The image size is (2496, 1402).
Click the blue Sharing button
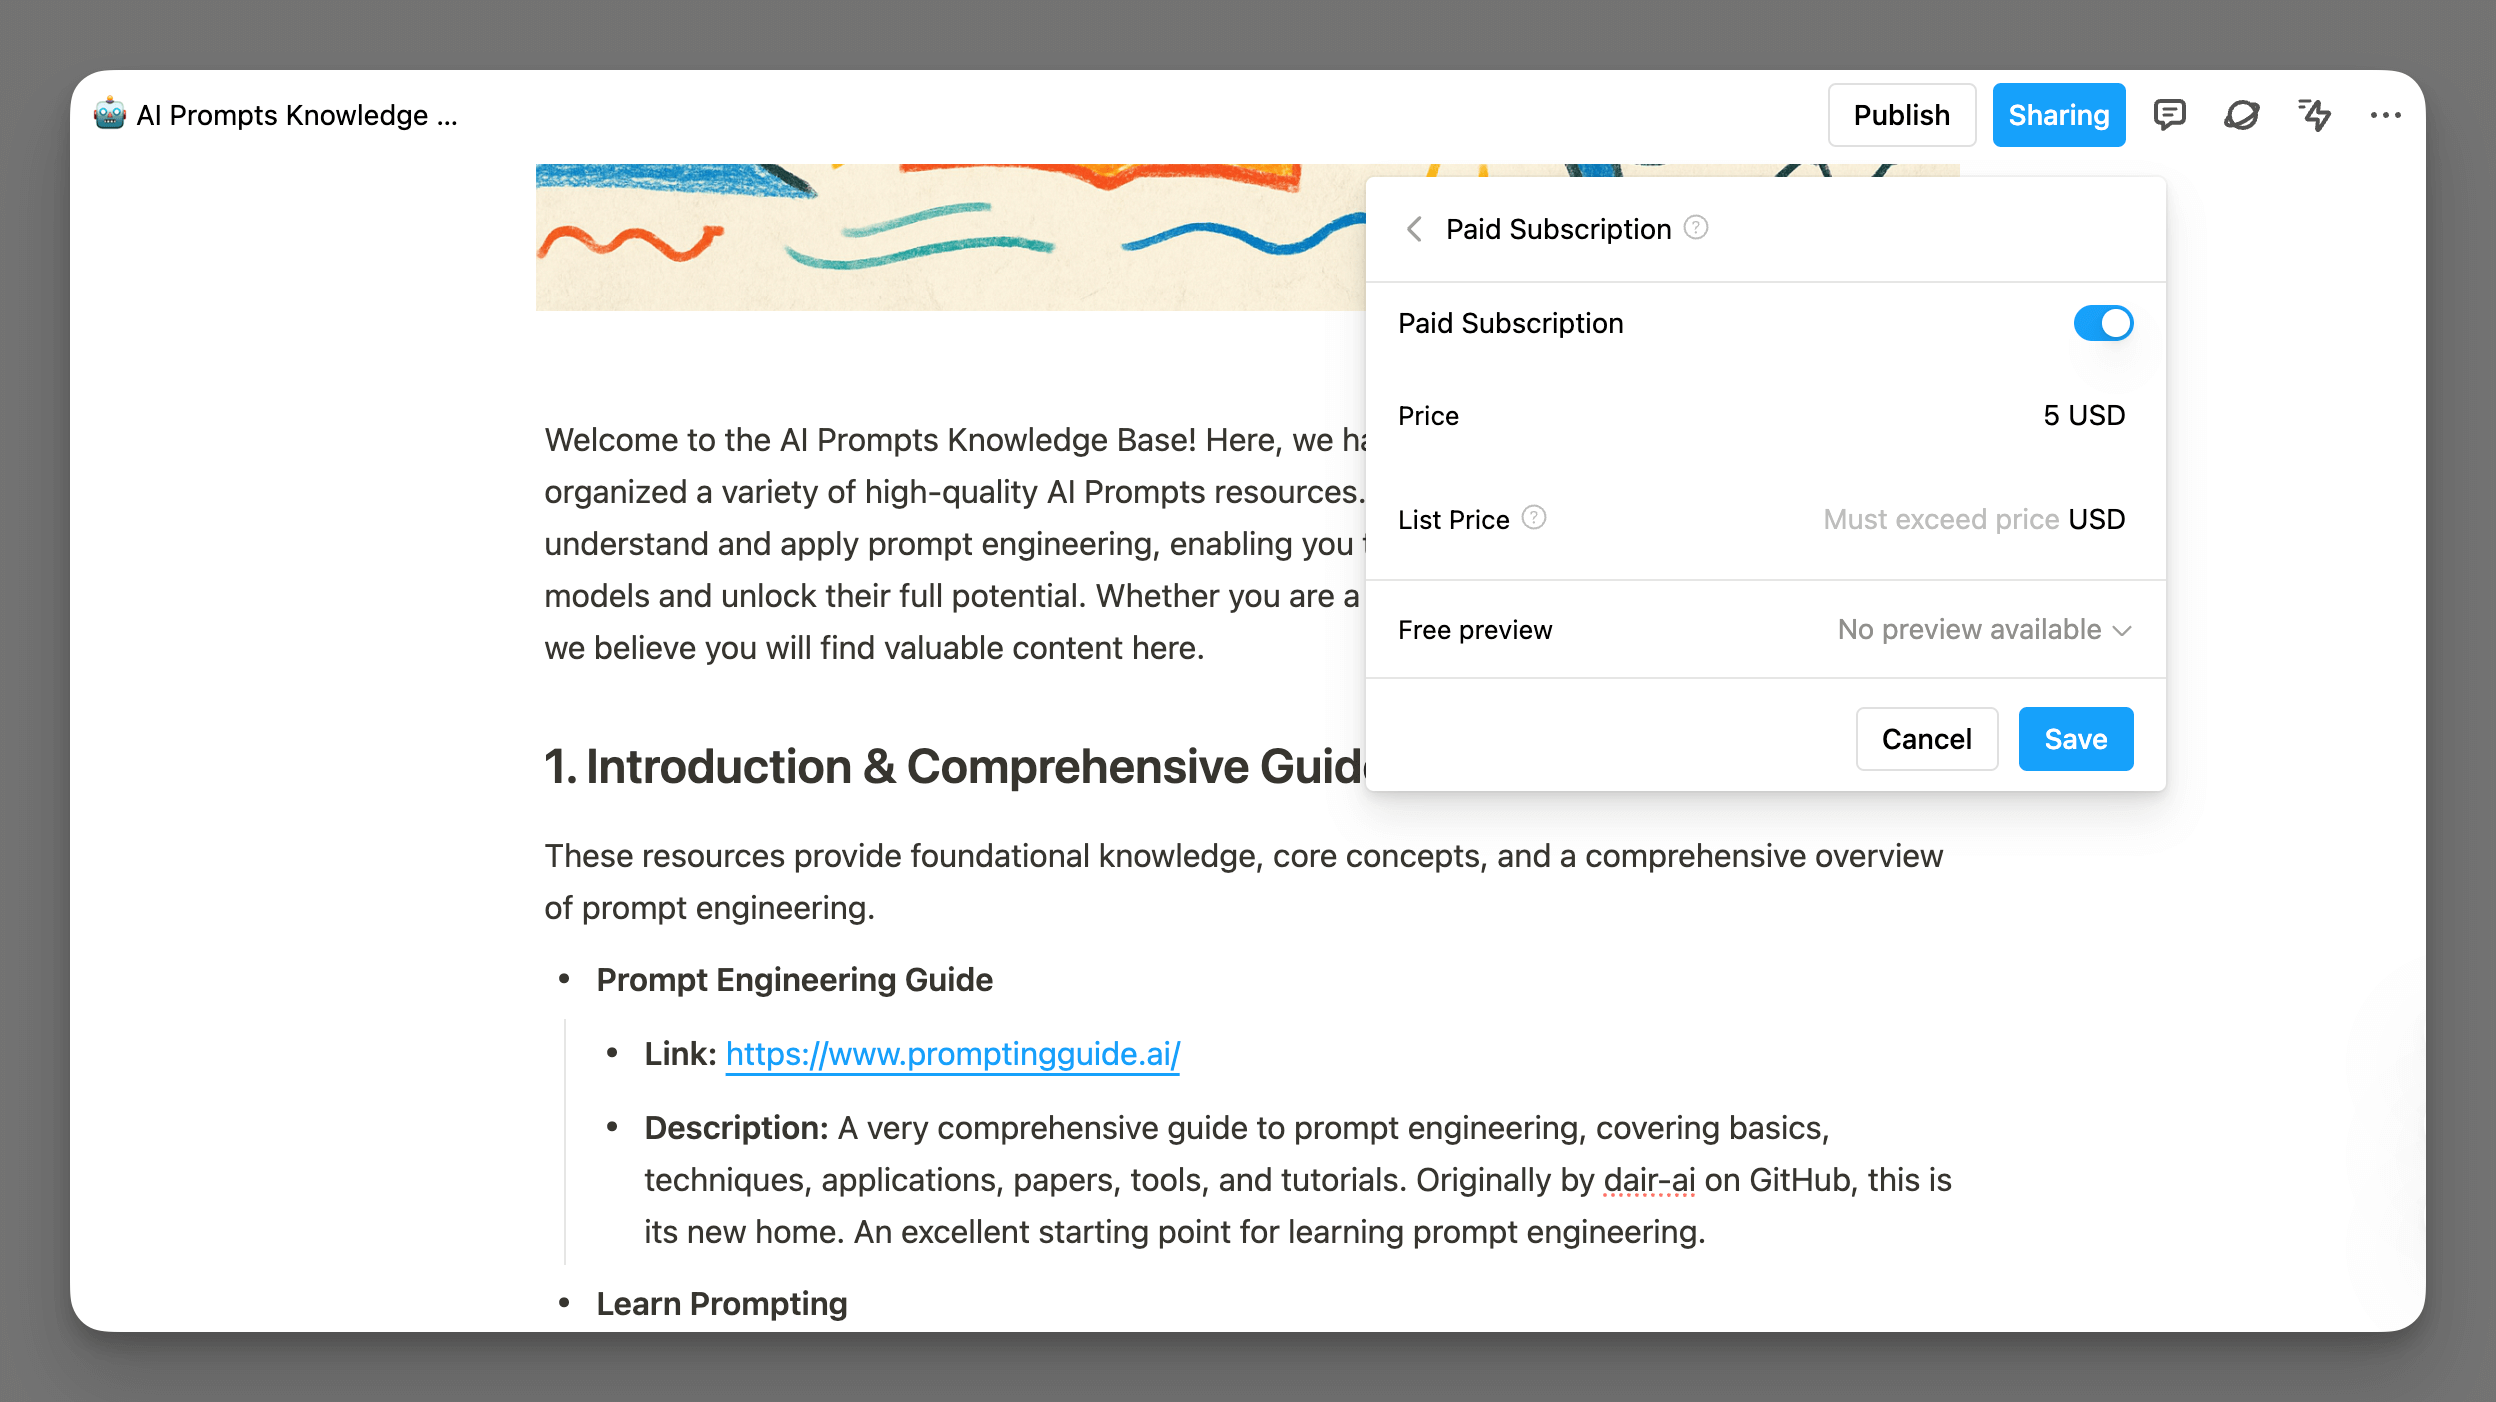2058,115
